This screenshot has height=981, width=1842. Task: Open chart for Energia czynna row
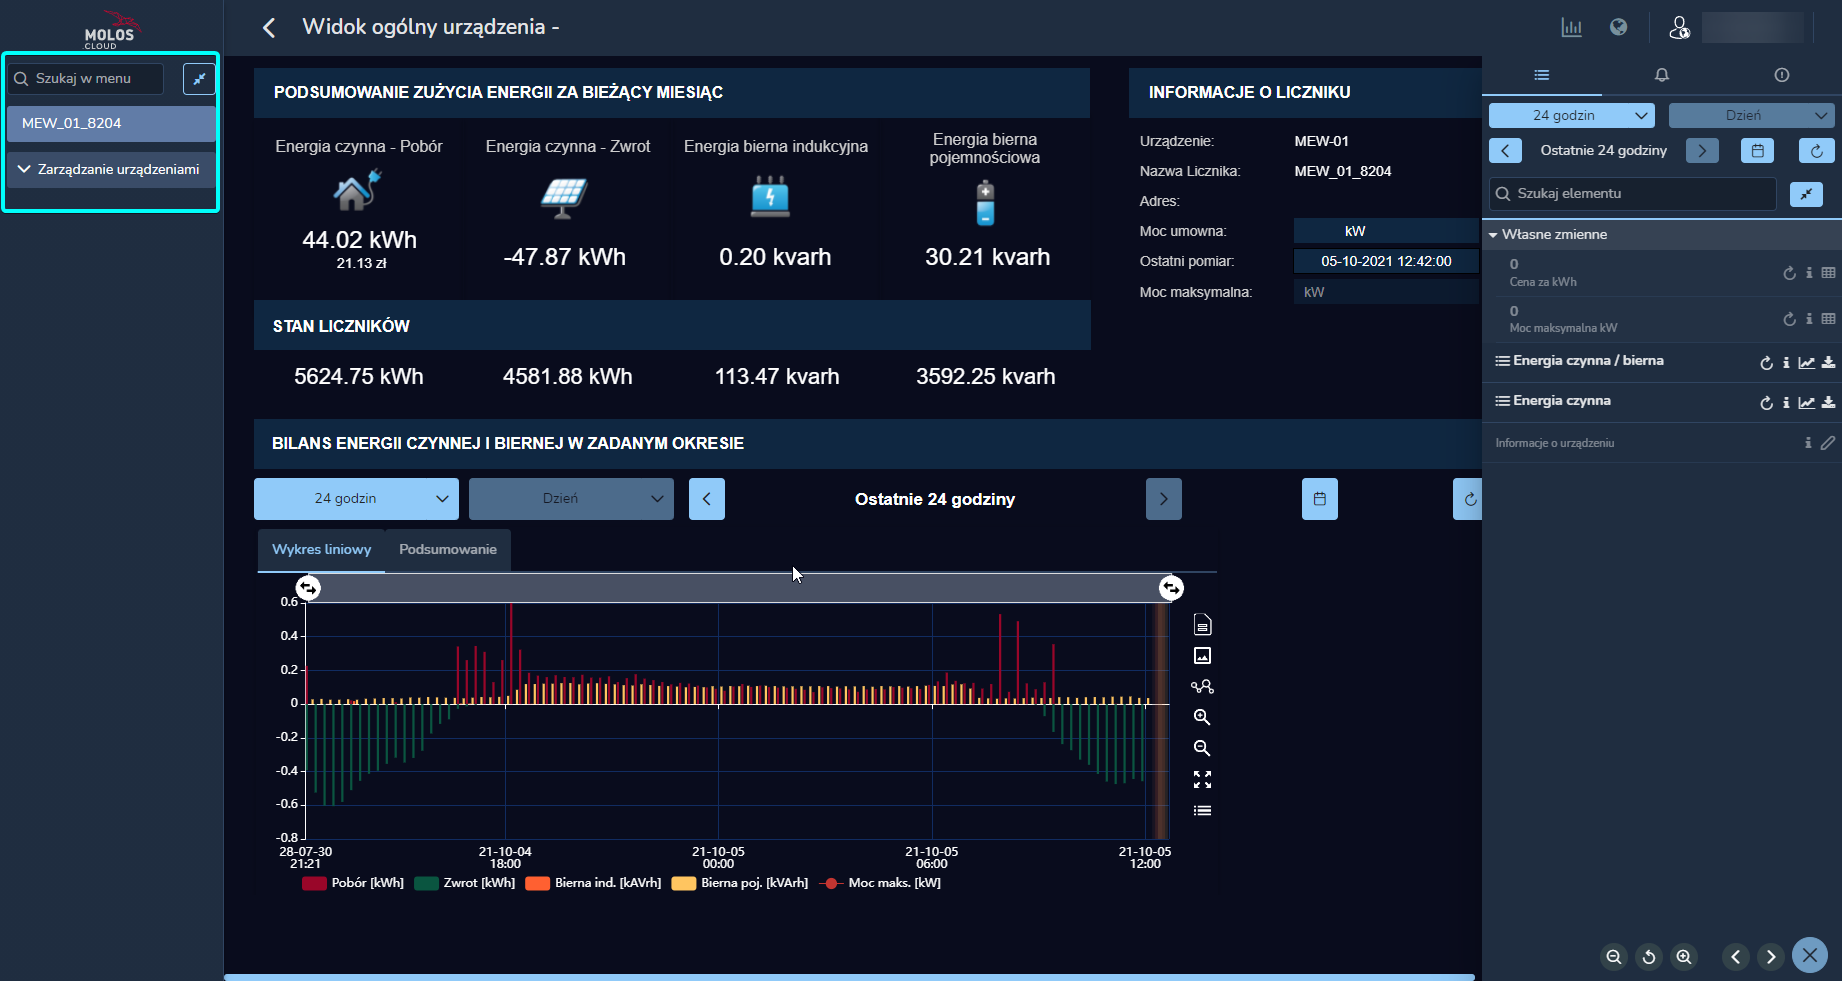[x=1806, y=403]
